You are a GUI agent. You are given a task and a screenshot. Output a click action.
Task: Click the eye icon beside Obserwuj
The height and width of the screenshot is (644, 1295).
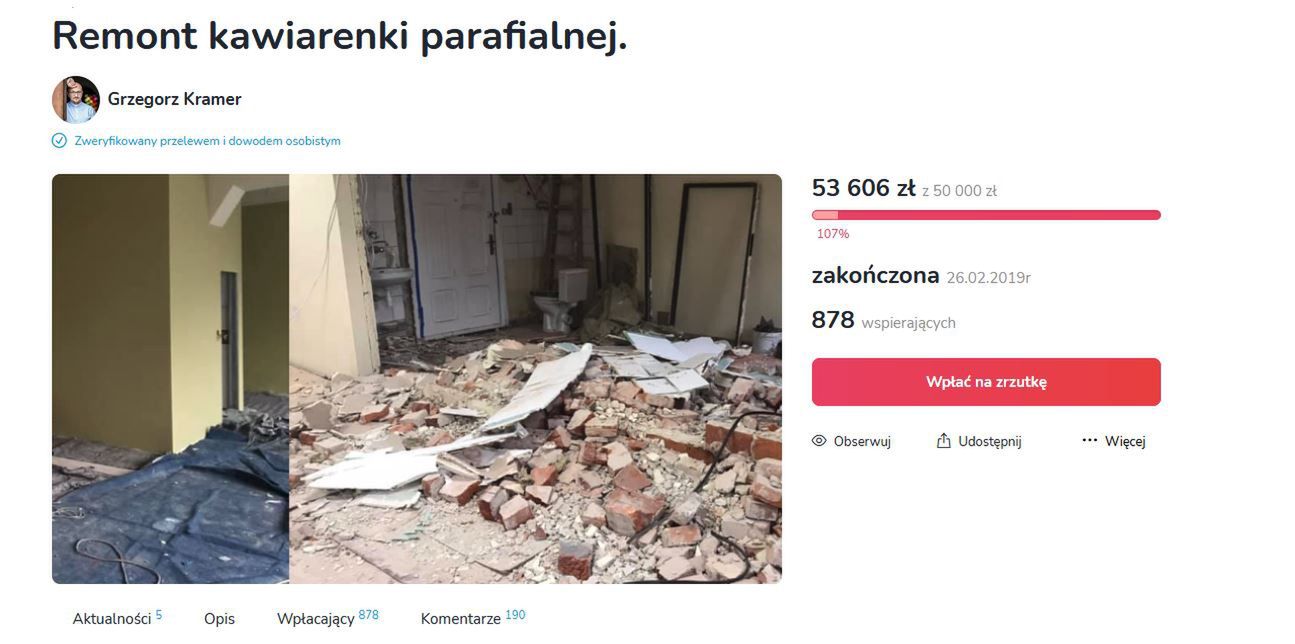pyautogui.click(x=819, y=441)
